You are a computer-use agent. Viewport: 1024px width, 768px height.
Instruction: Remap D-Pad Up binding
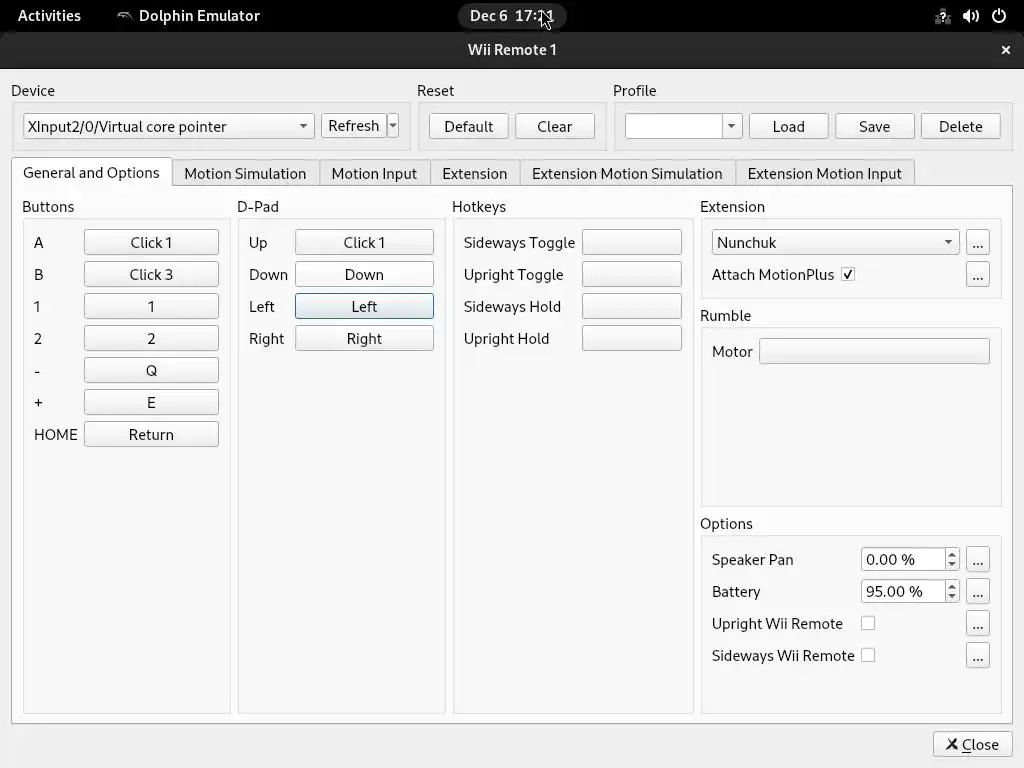tap(364, 242)
